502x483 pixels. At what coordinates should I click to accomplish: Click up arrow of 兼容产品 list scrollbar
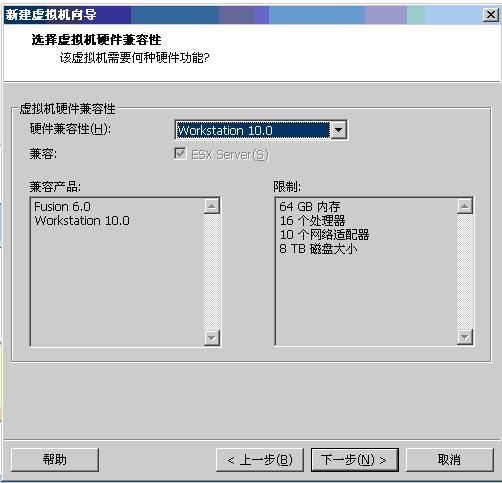pos(212,206)
